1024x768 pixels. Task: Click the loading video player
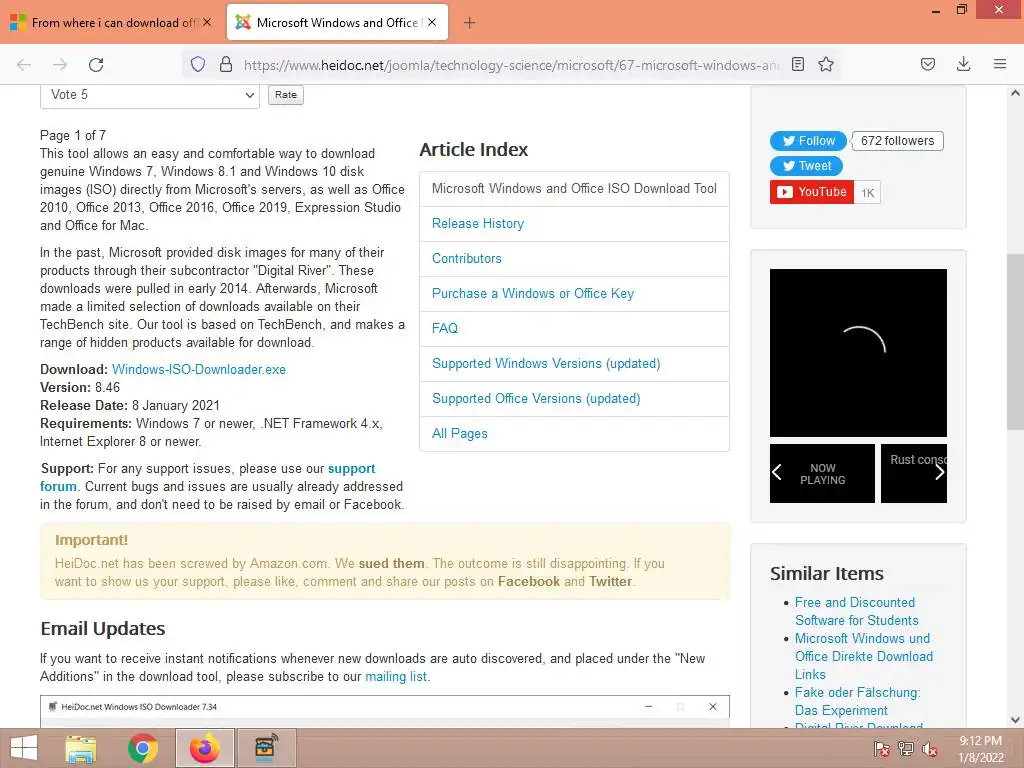click(858, 353)
